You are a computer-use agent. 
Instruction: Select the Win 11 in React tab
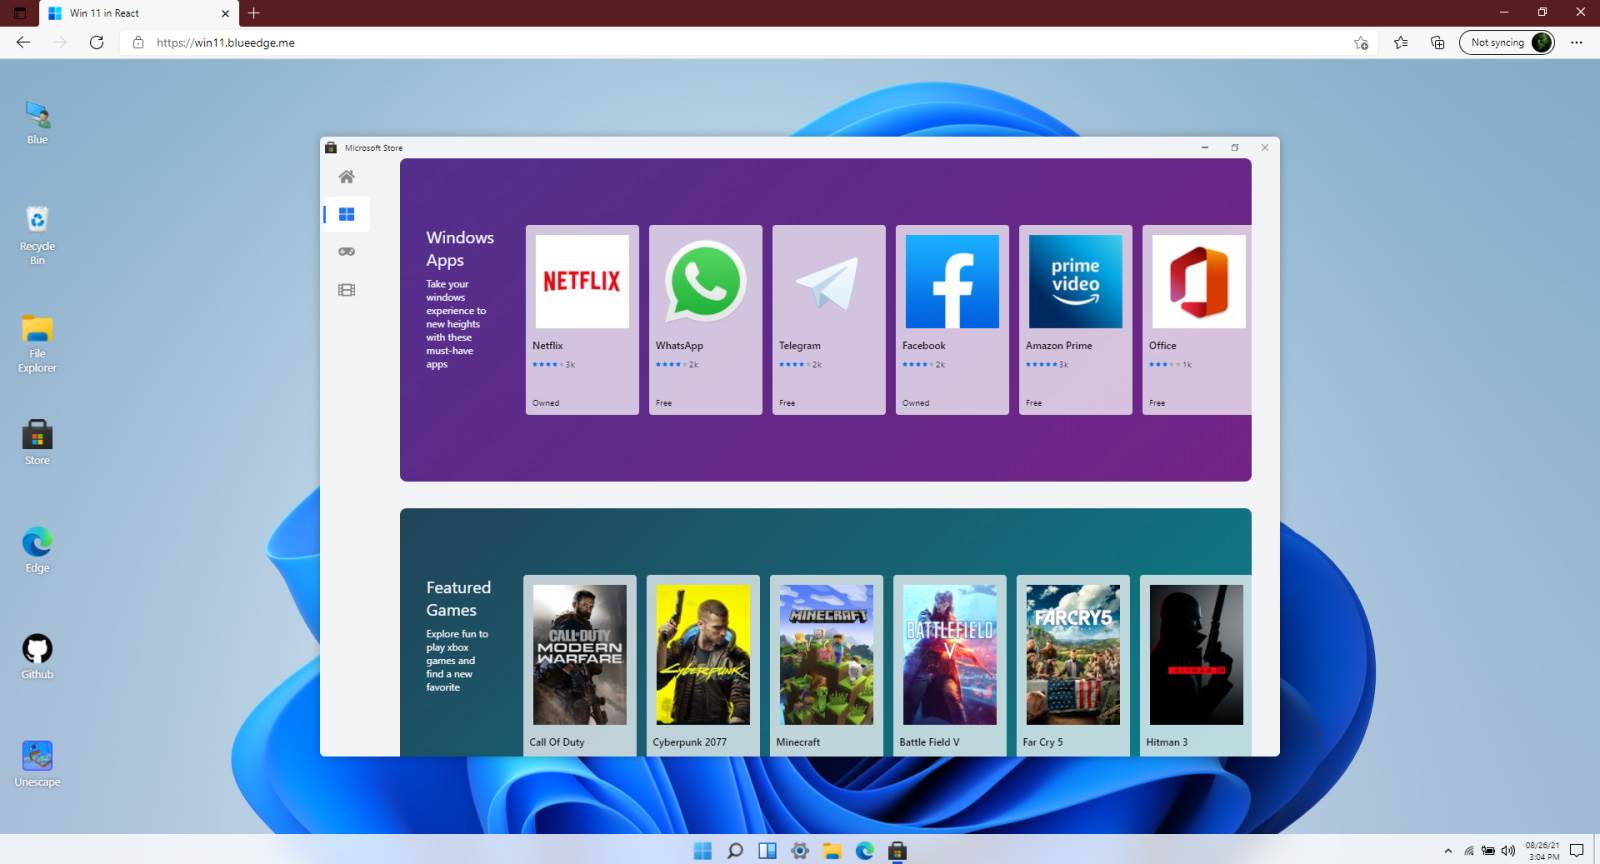pyautogui.click(x=138, y=13)
